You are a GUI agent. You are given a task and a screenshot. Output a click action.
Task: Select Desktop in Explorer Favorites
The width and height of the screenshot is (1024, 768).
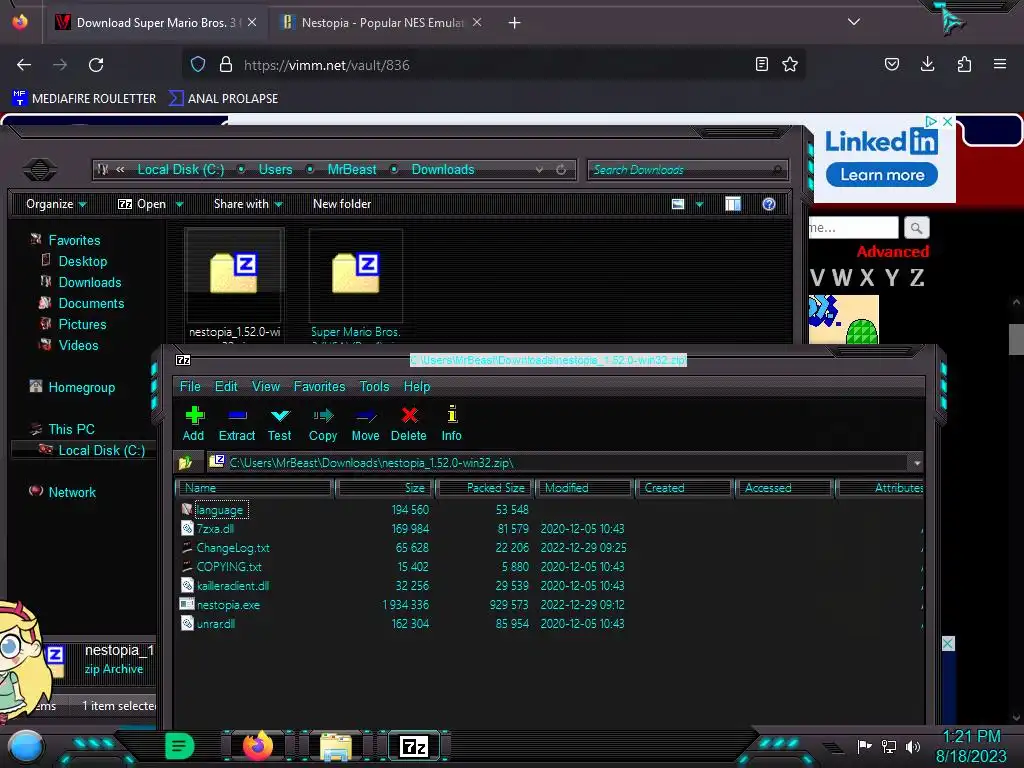coord(82,261)
